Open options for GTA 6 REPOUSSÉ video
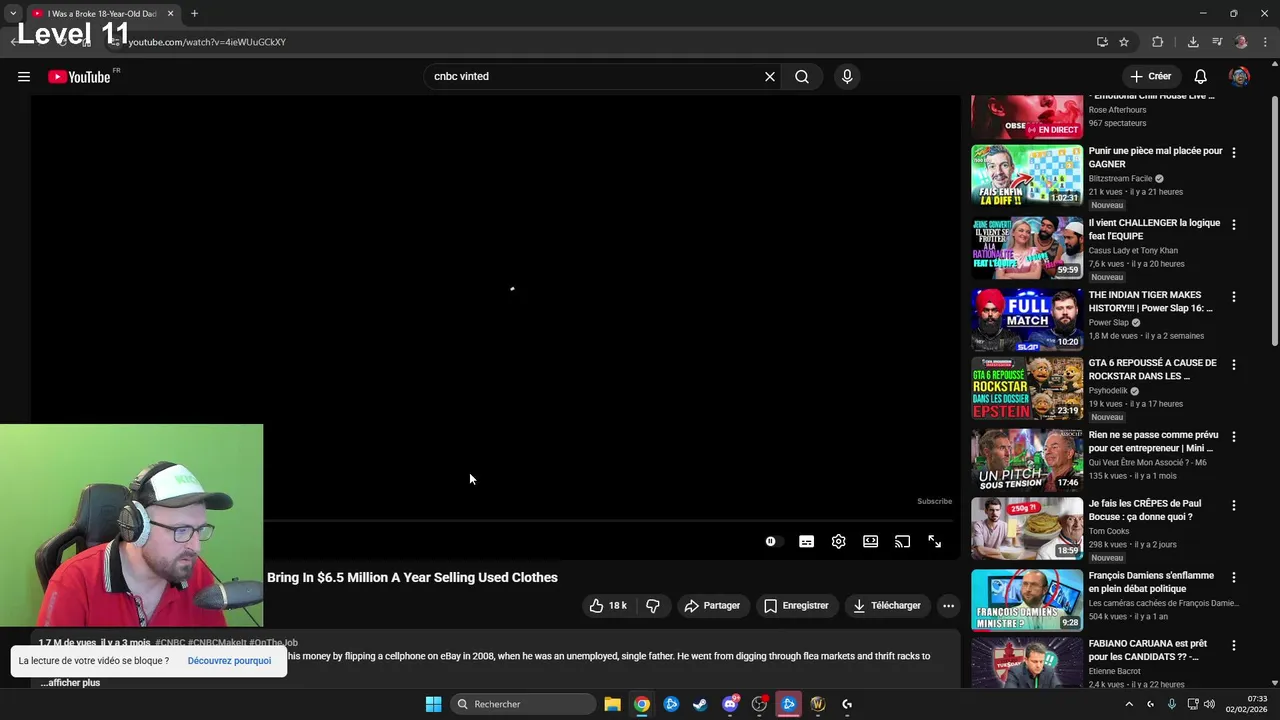The height and width of the screenshot is (720, 1280). click(1233, 364)
